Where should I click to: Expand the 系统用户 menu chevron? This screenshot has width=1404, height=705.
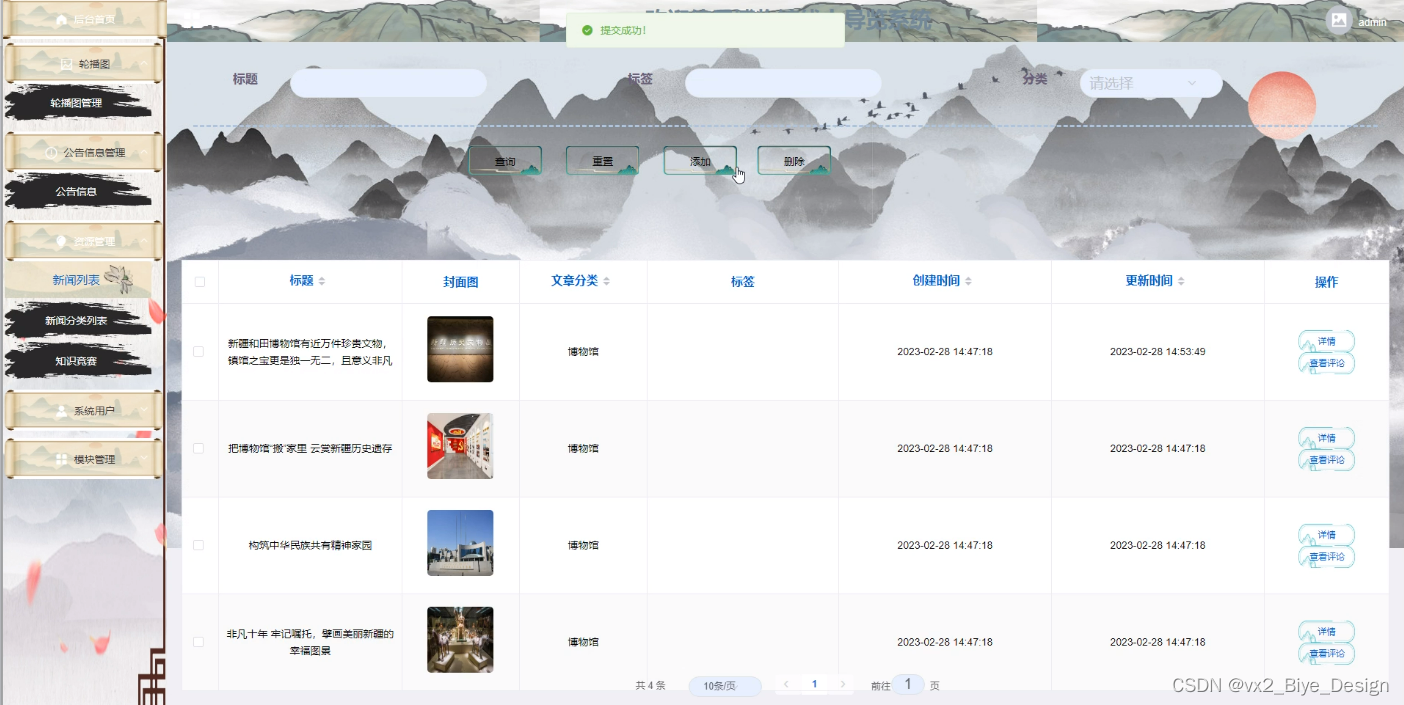[x=145, y=410]
